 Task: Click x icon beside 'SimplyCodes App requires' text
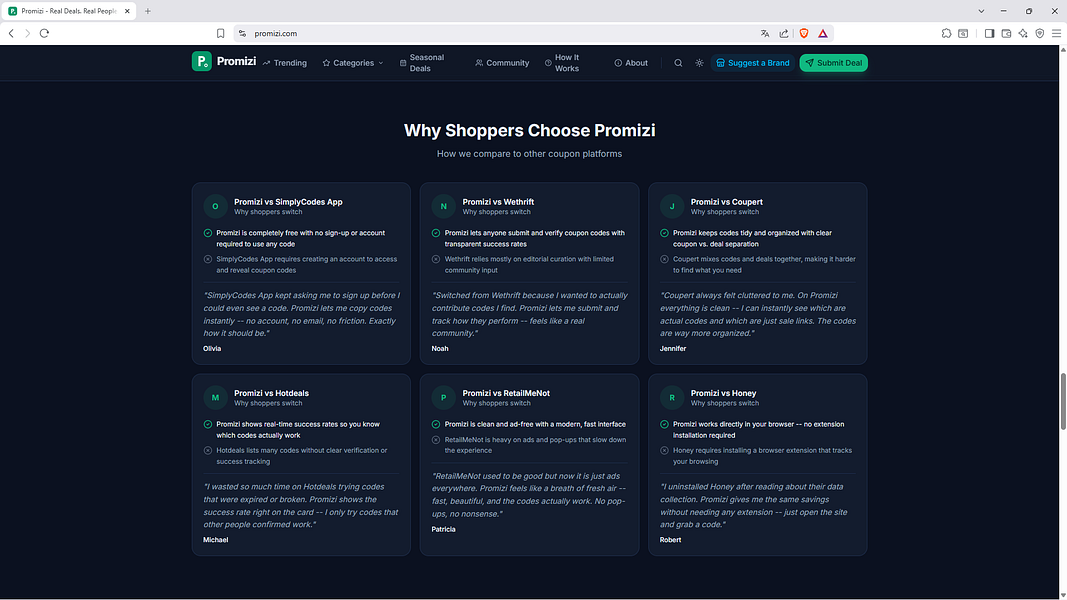(x=208, y=259)
